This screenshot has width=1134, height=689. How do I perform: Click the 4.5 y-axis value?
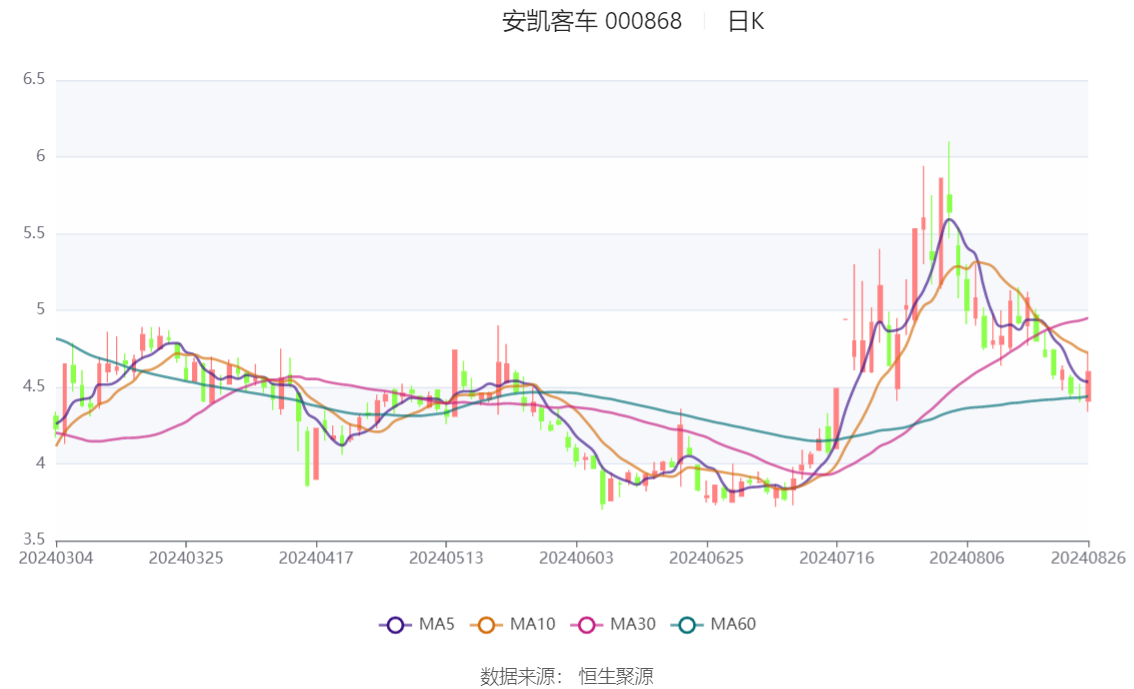(34, 386)
